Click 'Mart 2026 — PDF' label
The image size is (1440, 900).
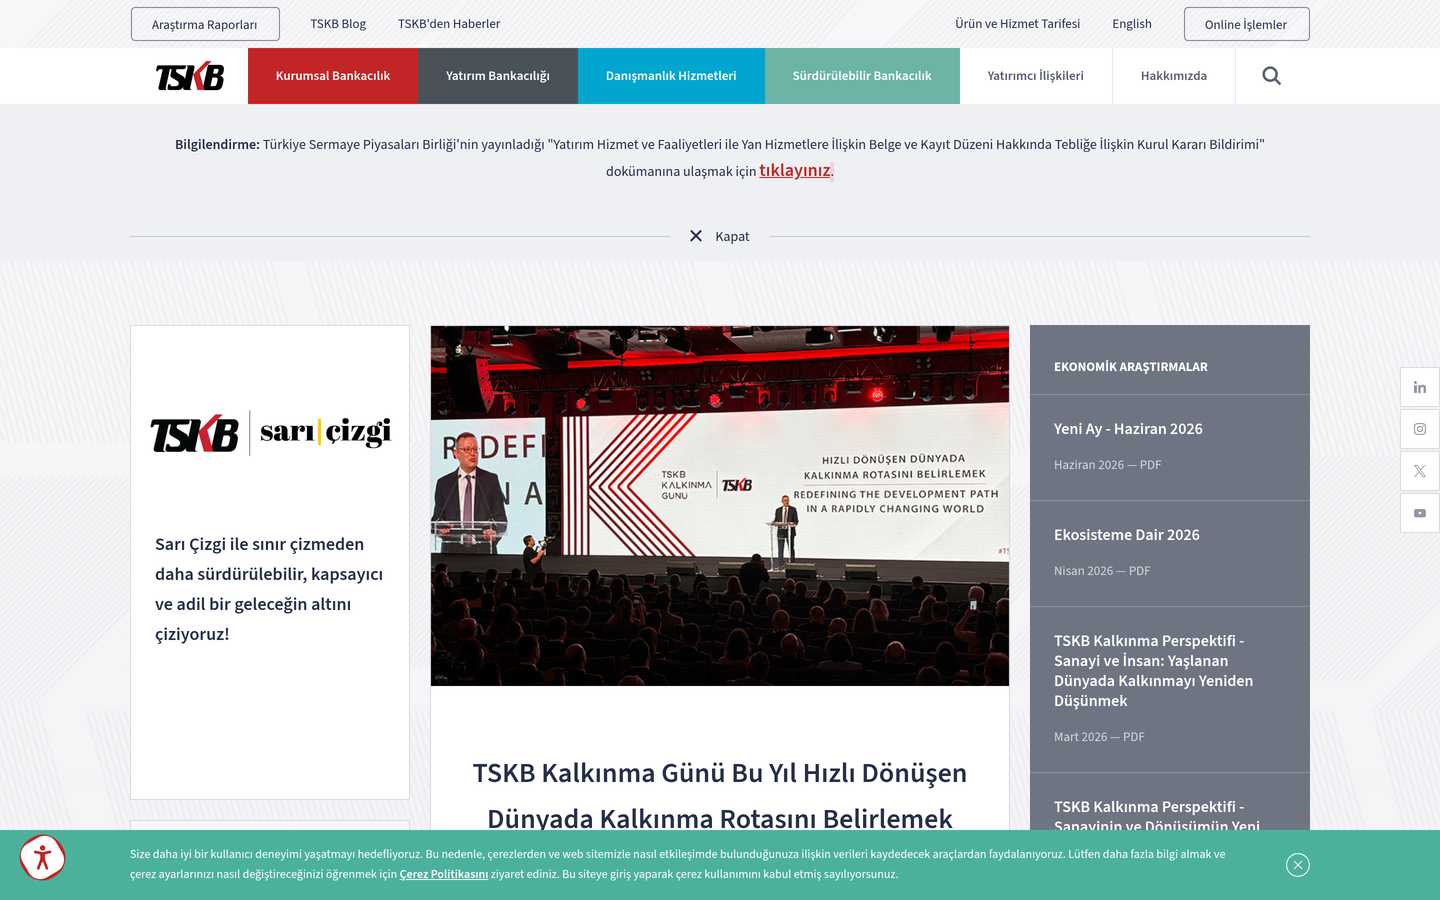click(1099, 737)
